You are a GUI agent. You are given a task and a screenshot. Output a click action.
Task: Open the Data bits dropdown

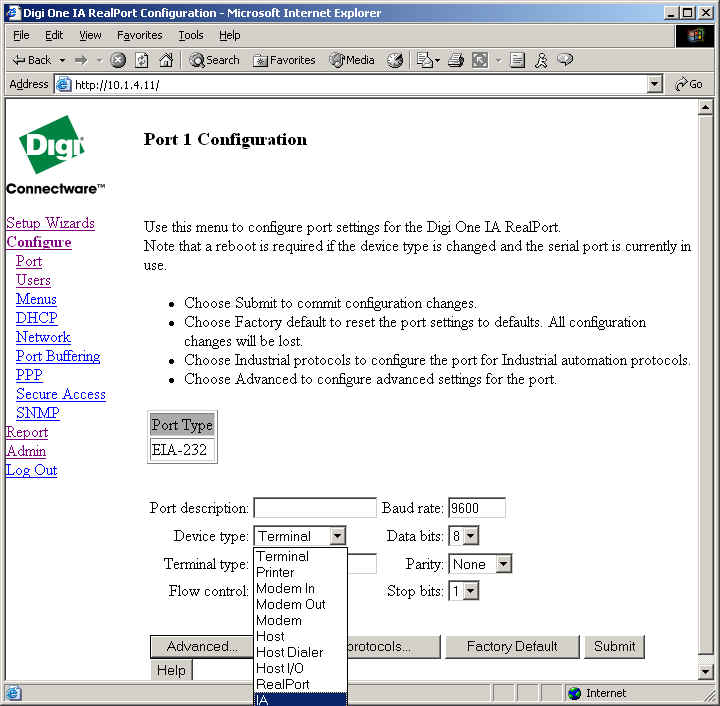pyautogui.click(x=471, y=536)
